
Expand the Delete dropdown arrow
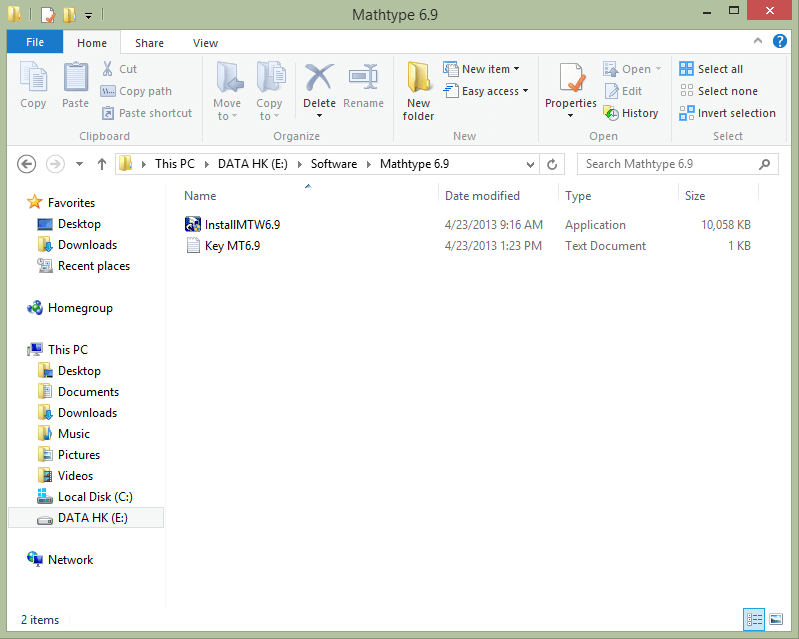point(319,116)
